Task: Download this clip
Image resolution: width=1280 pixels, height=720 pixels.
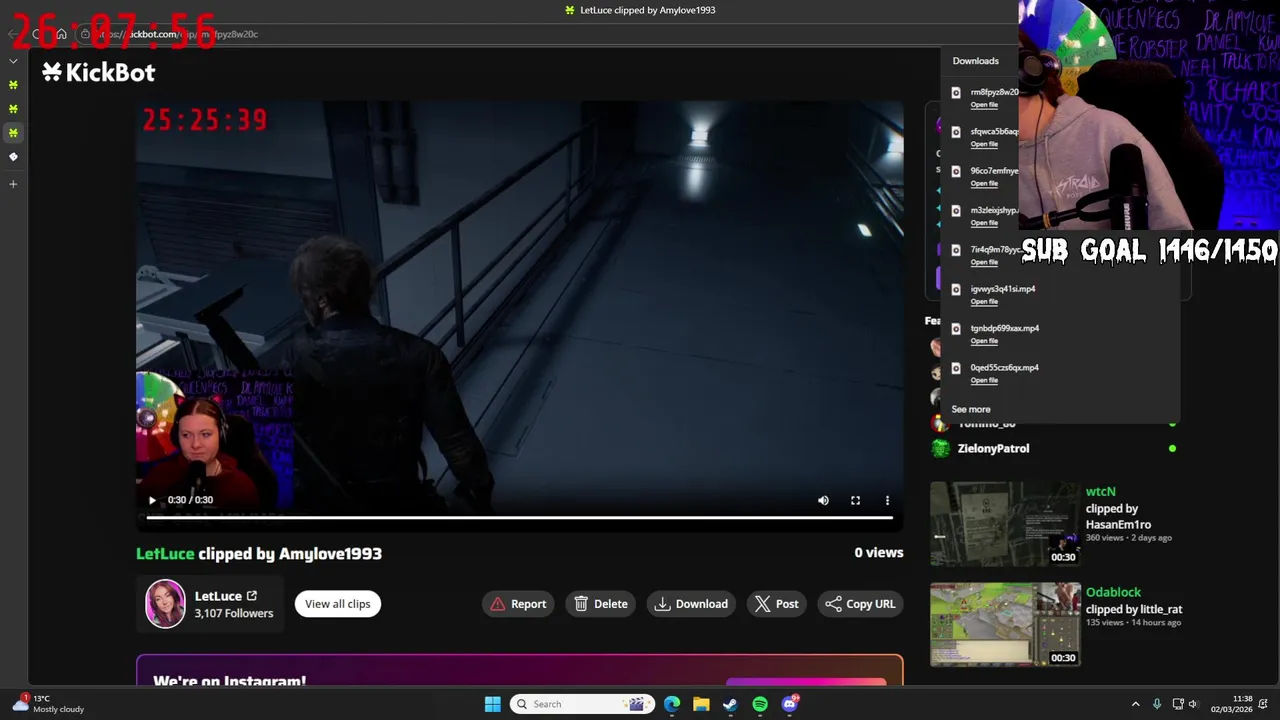Action: [691, 604]
